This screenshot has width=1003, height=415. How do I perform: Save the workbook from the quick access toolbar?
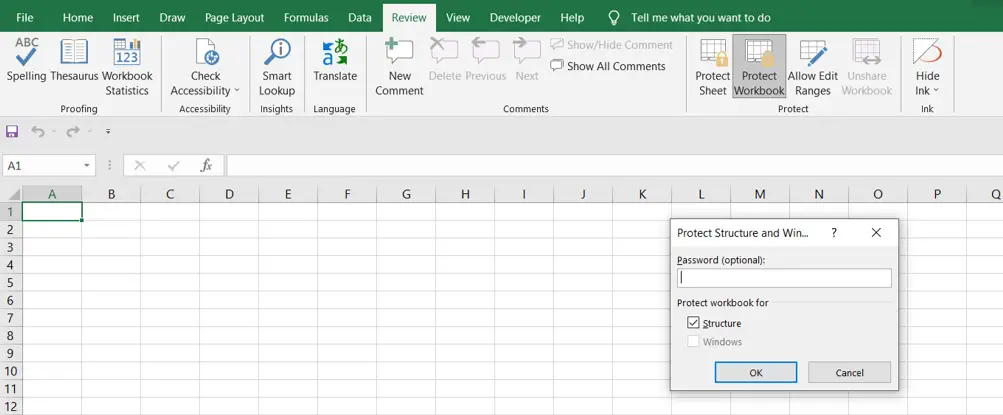12,131
